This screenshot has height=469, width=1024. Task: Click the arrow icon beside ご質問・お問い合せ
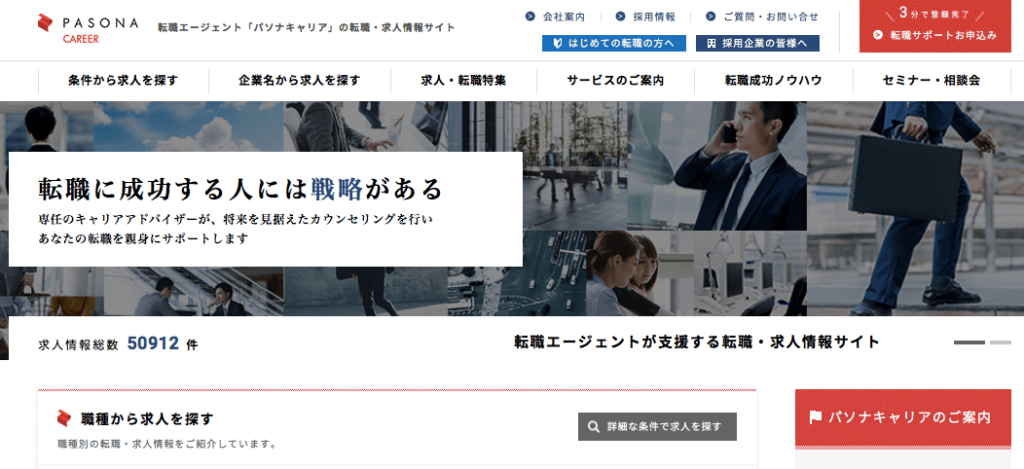(x=711, y=17)
